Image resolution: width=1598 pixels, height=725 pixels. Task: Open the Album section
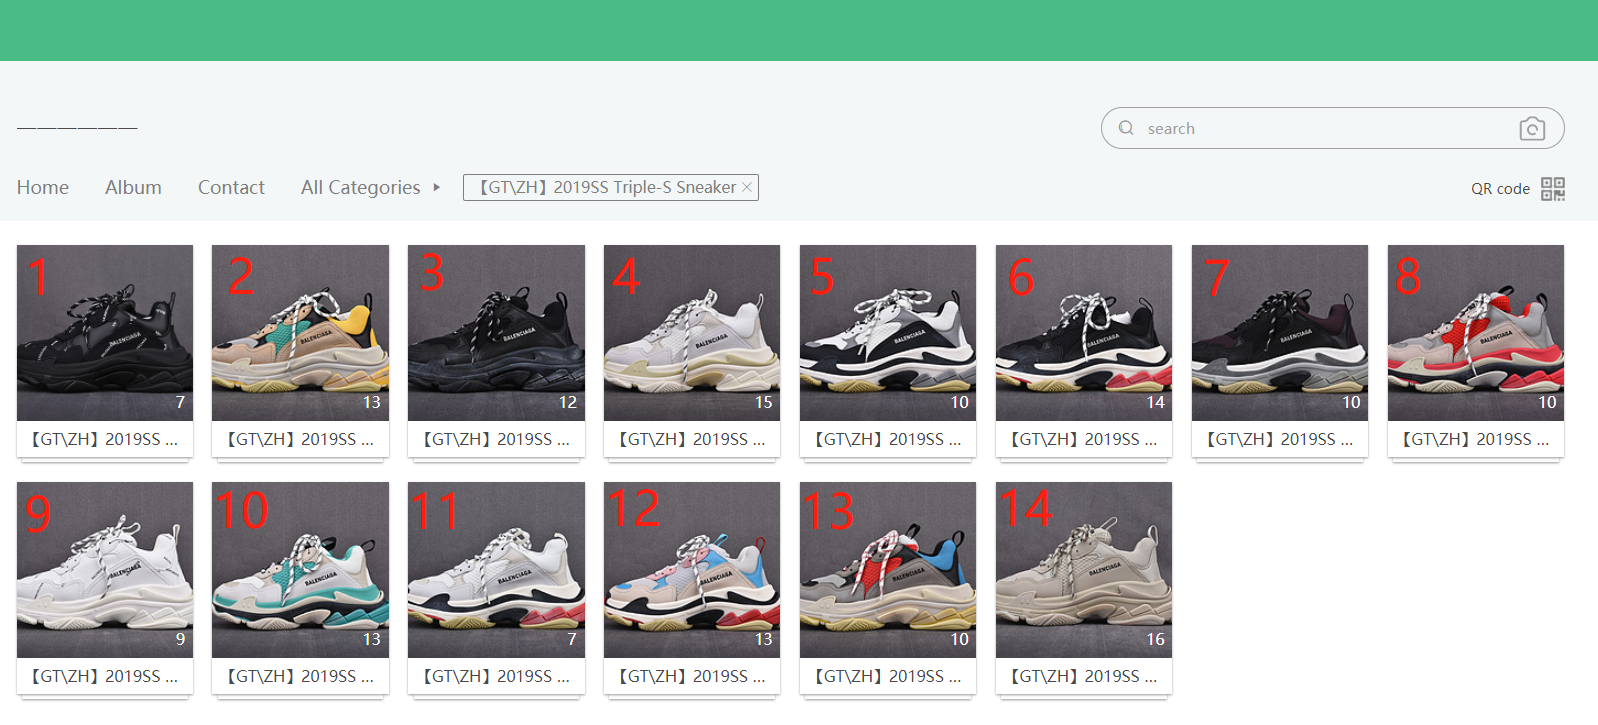pos(133,187)
